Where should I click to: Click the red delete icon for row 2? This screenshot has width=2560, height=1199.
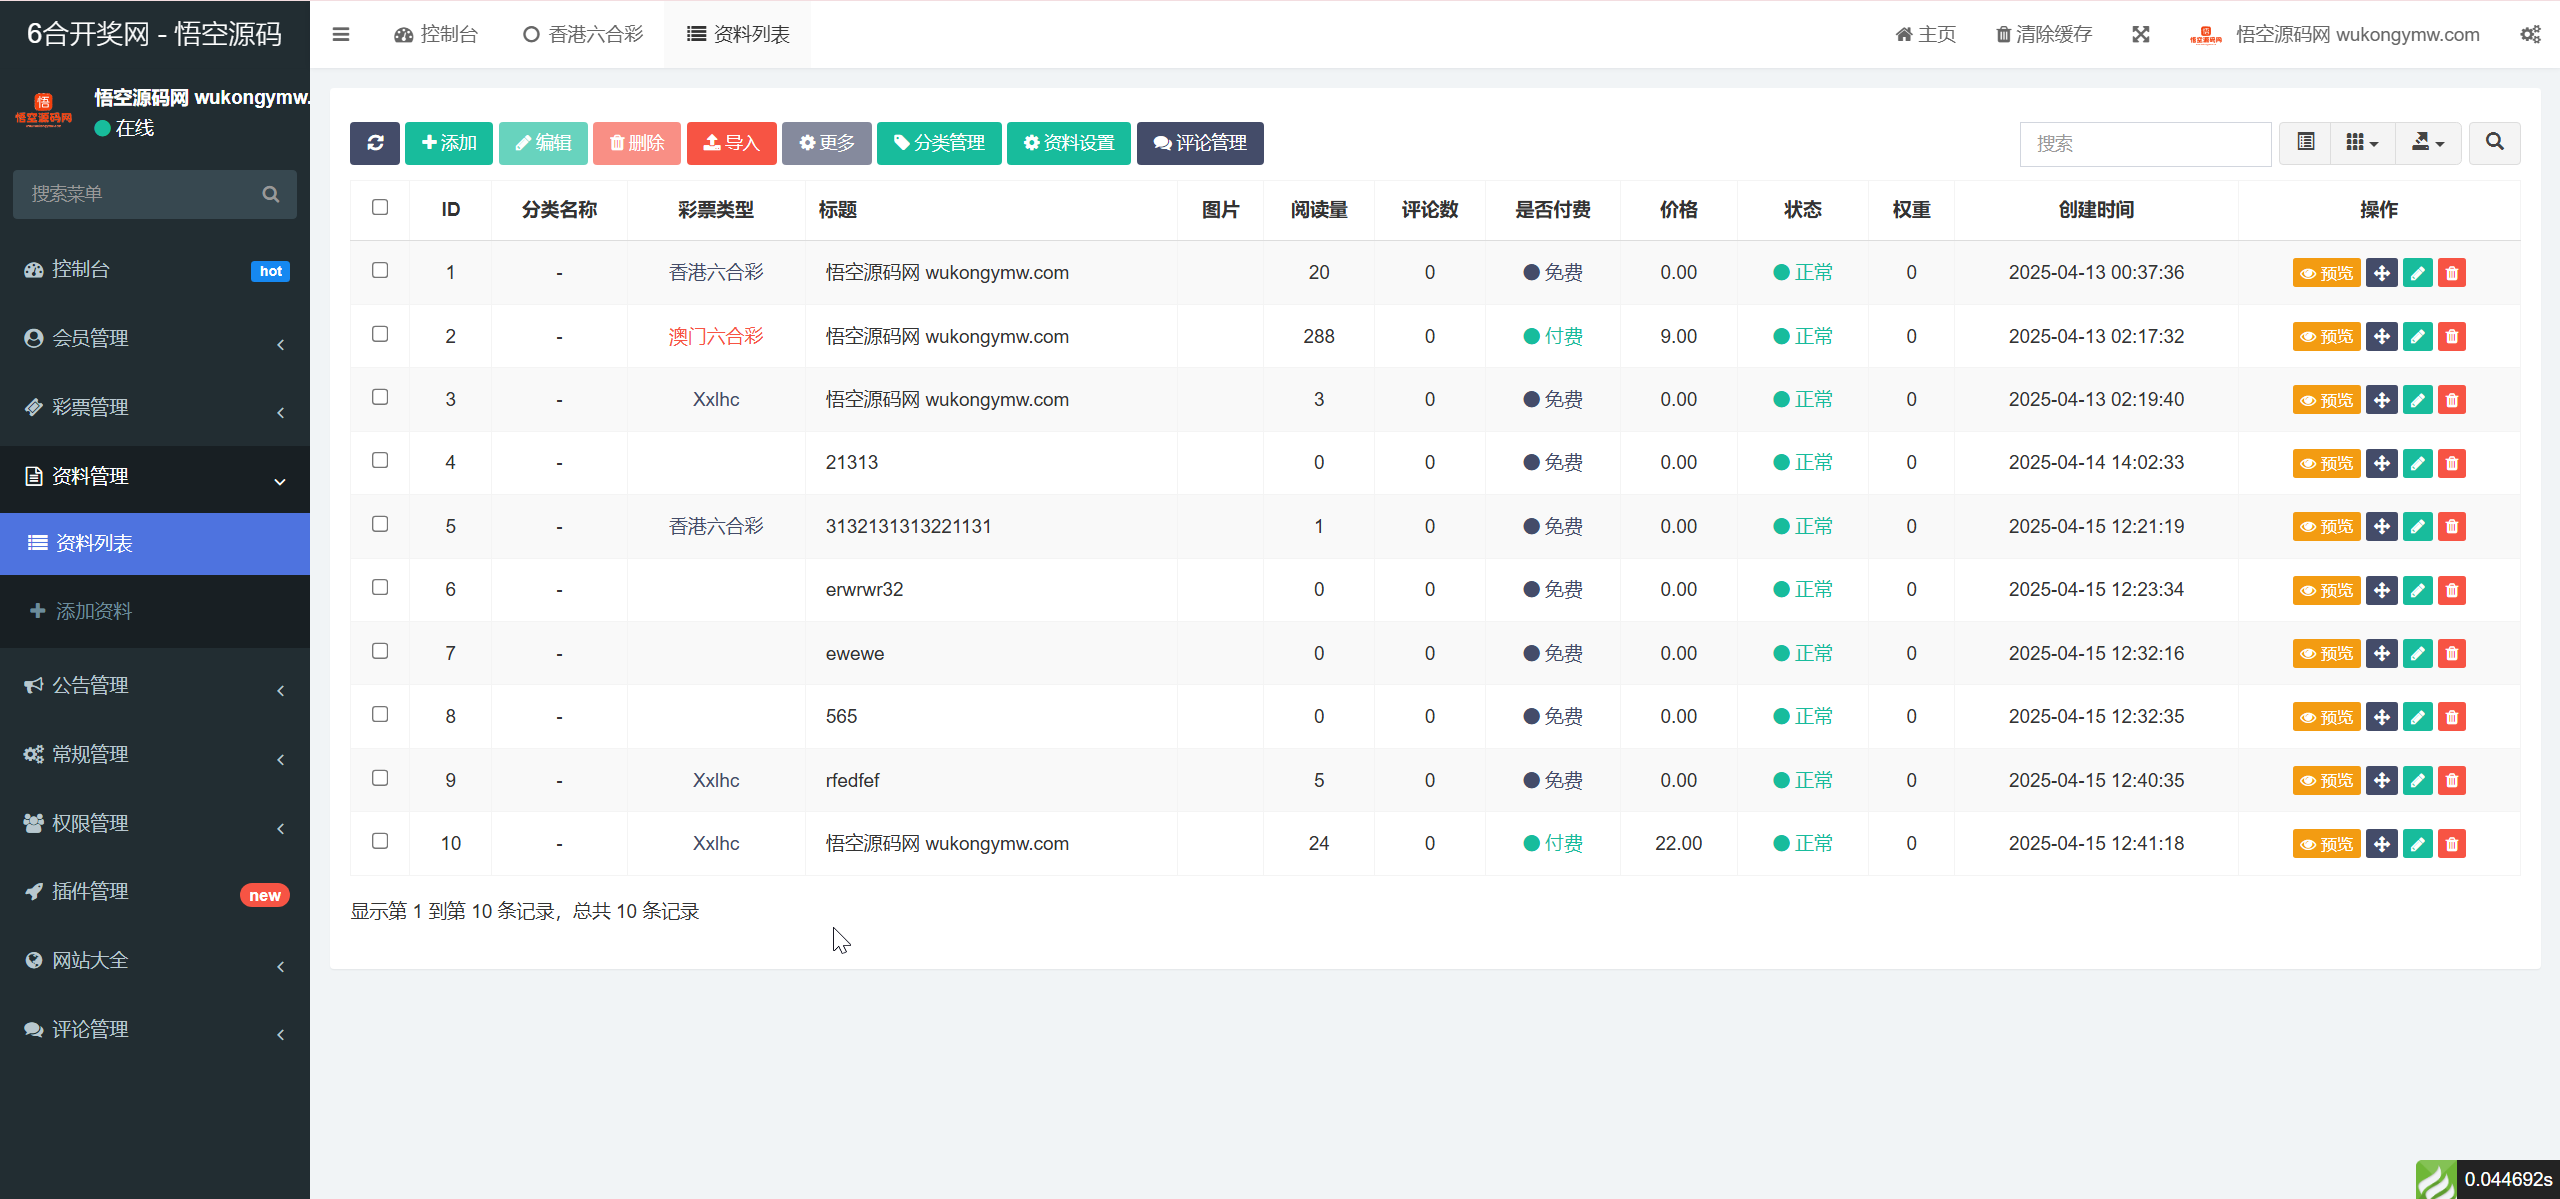click(2452, 337)
